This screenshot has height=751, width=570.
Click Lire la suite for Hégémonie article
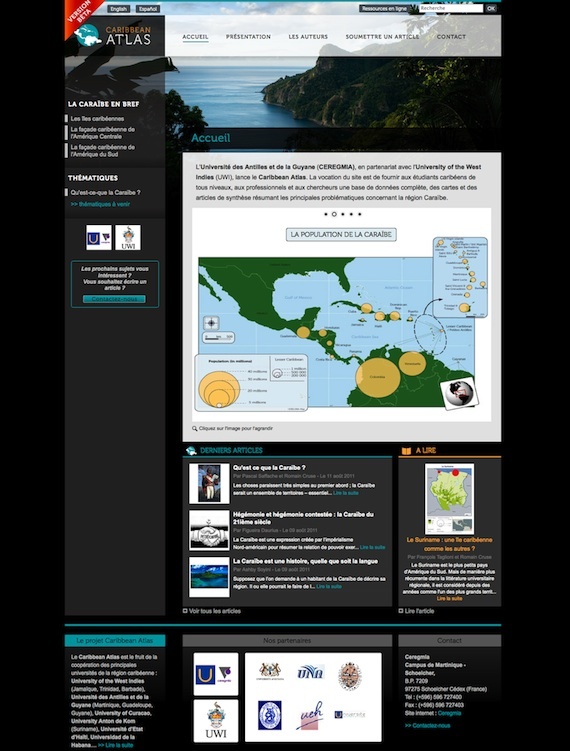(372, 547)
